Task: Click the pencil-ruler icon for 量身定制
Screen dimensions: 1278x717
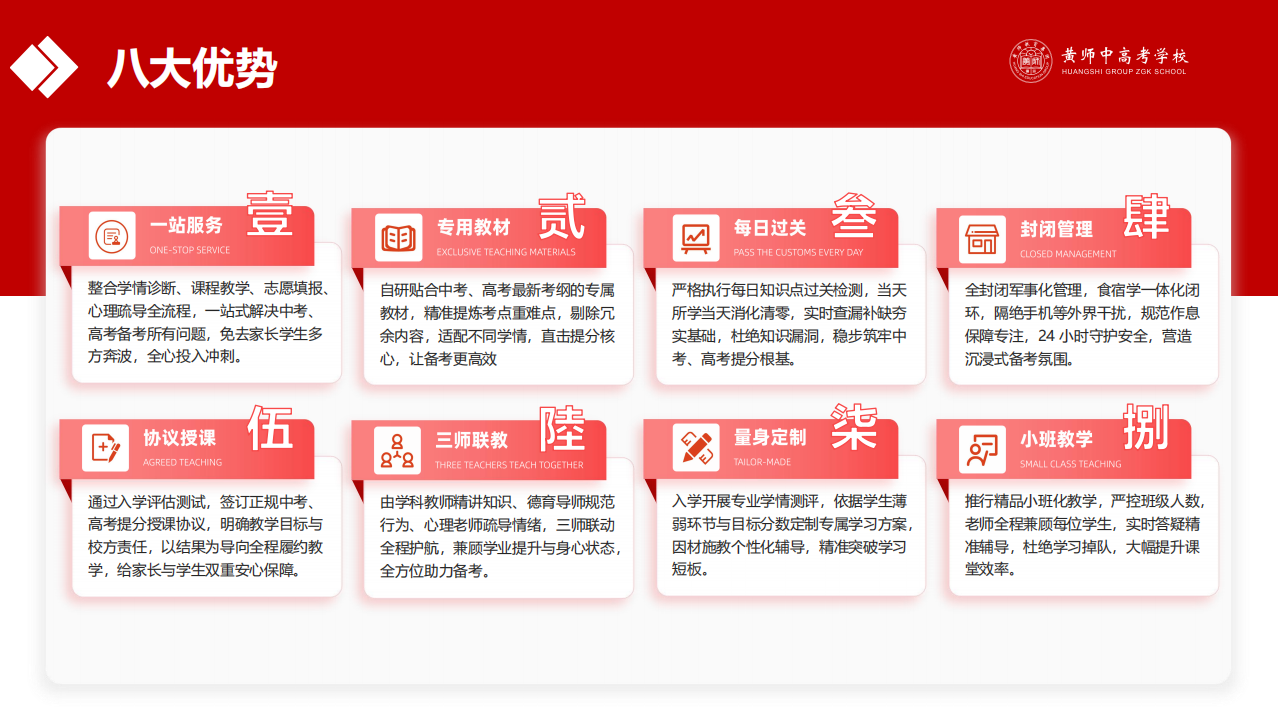Action: pyautogui.click(x=696, y=446)
